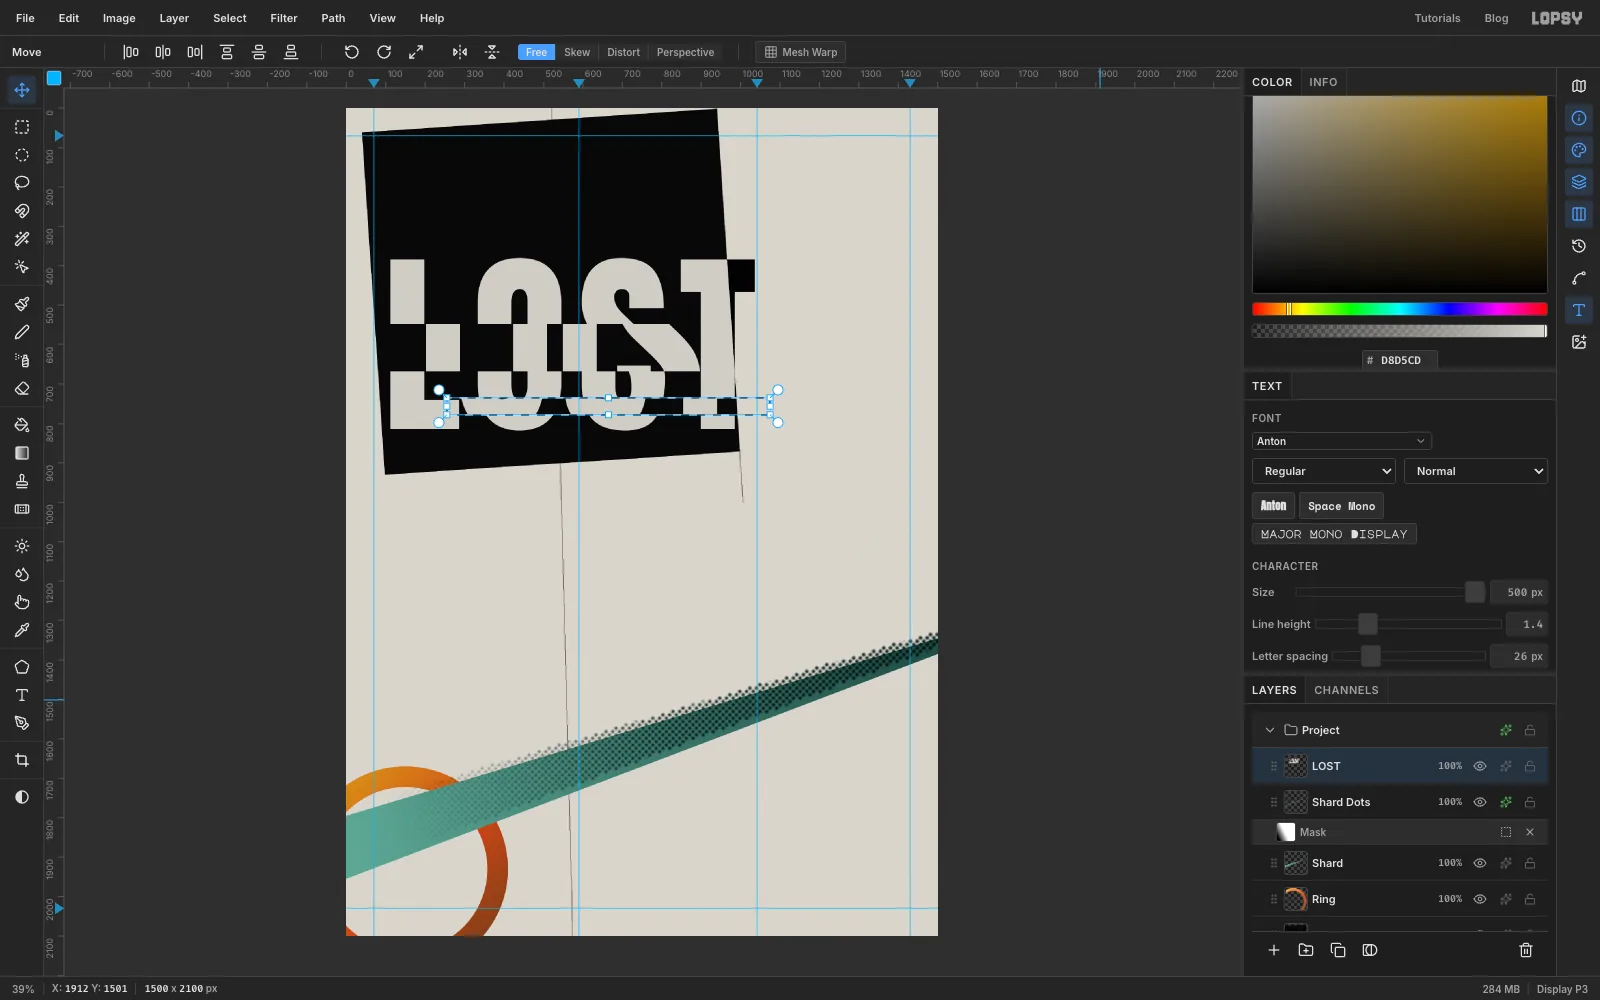The height and width of the screenshot is (1000, 1600).
Task: Click the flip horizontal icon
Action: tap(460, 52)
